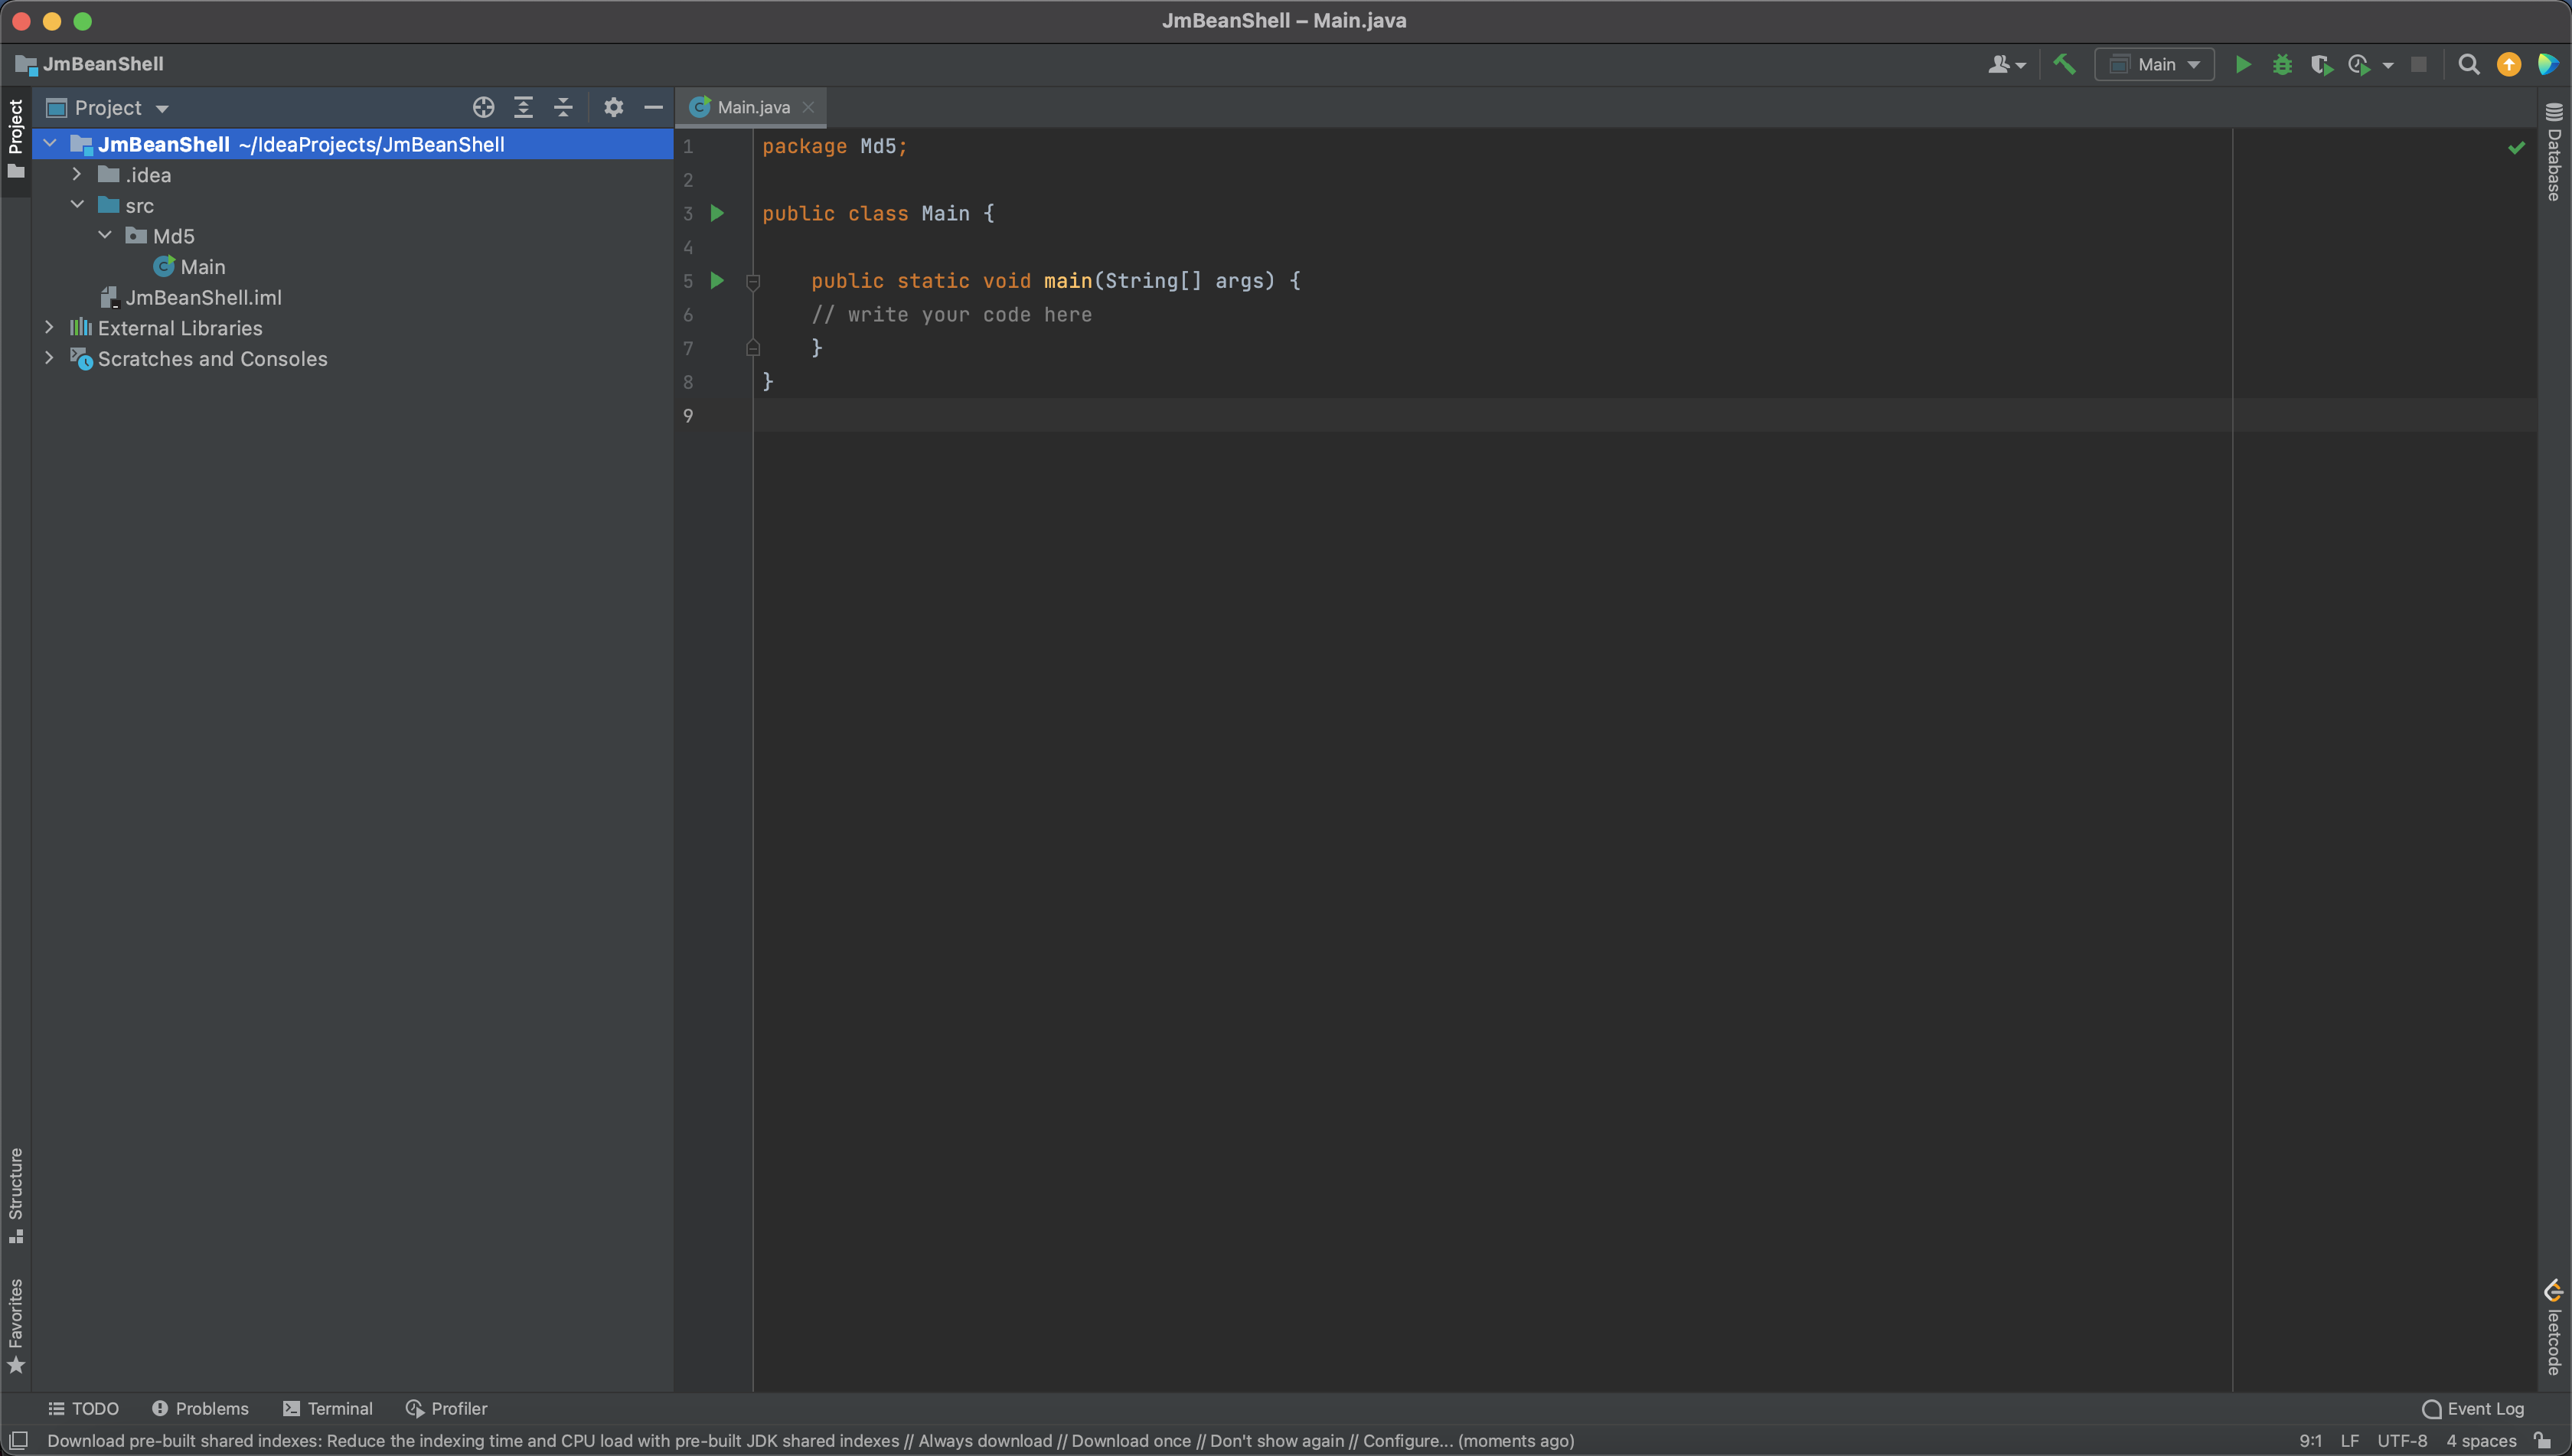Click the Profile run icon
The height and width of the screenshot is (1456, 2572).
tap(2360, 65)
